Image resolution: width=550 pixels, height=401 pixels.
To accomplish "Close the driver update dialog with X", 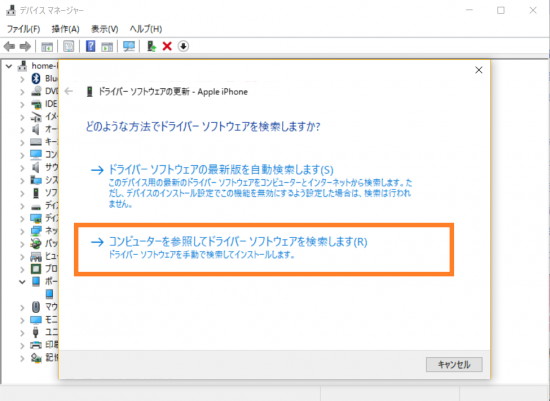I will click(x=479, y=70).
